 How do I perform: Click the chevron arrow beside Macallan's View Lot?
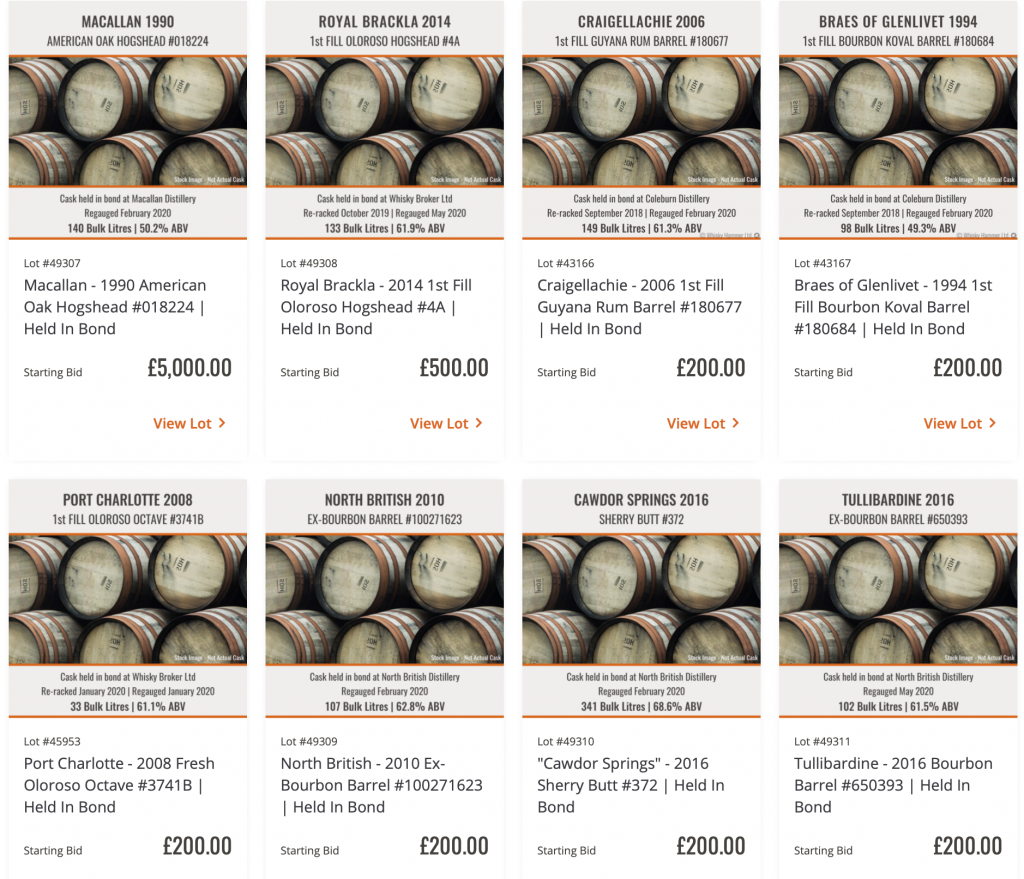pyautogui.click(x=222, y=423)
